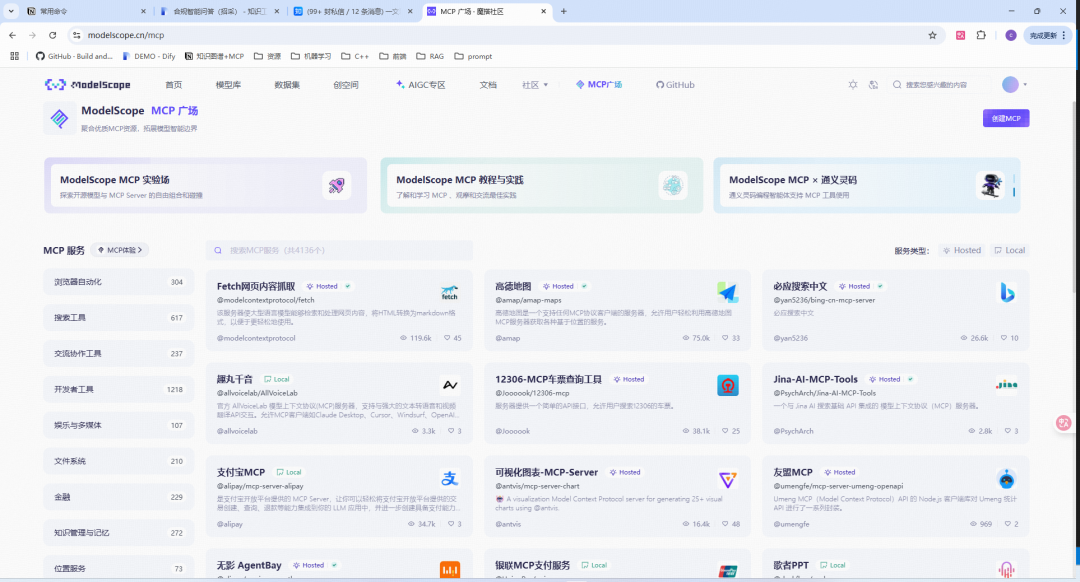
Task: Click the 可视化图表-MCP-Server AntV logo
Action: pyautogui.click(x=727, y=479)
